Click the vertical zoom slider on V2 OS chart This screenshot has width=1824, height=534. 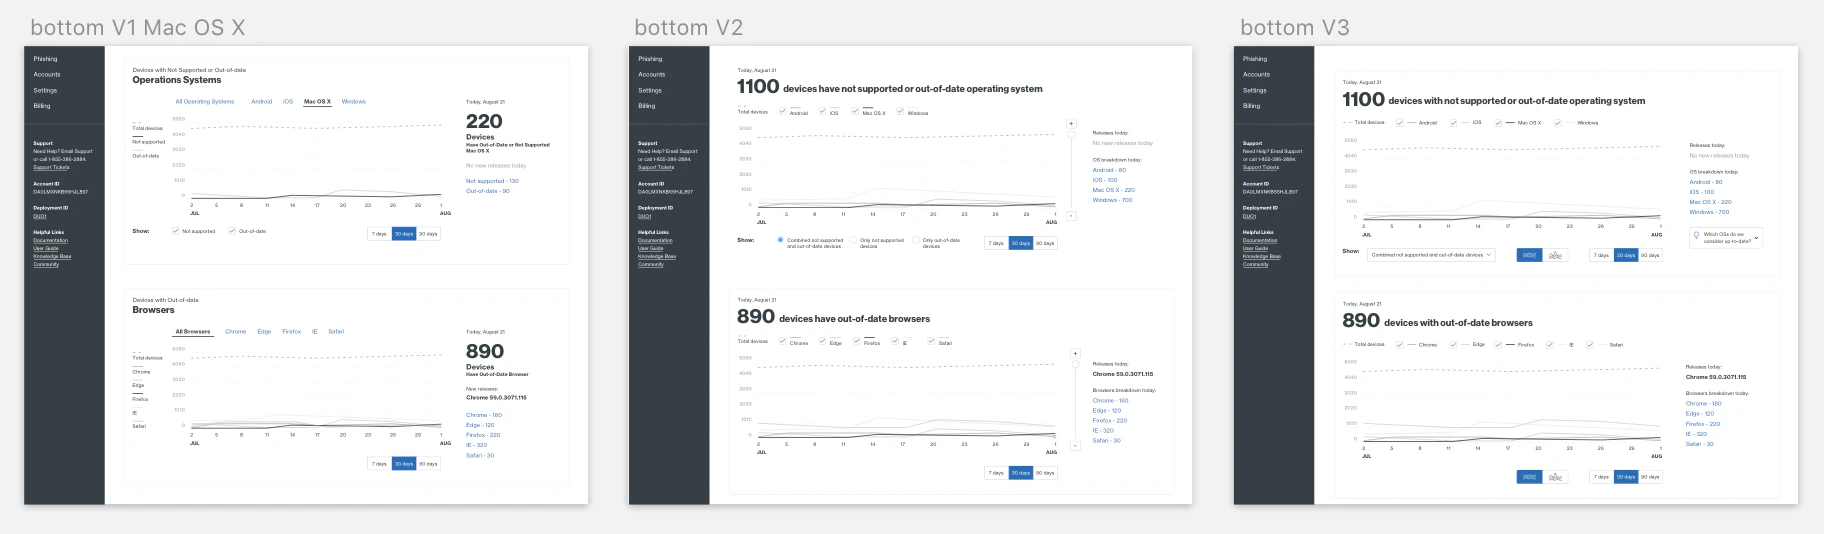point(1071,170)
